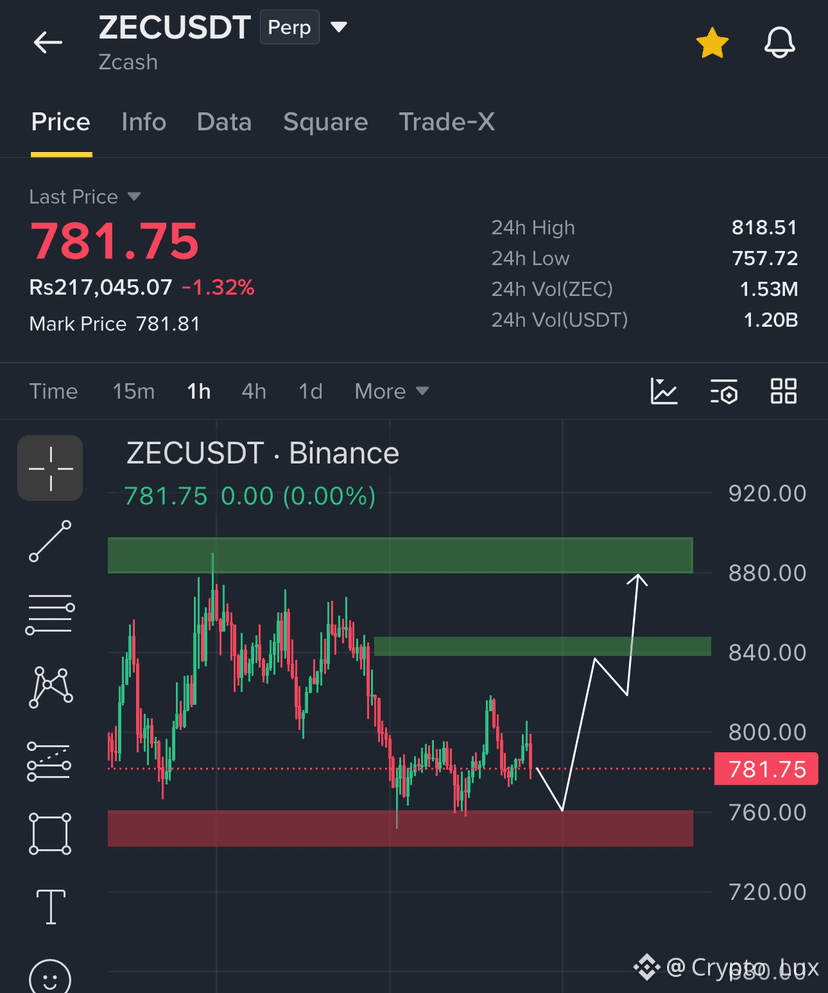Click the 24h High value 818.51
This screenshot has height=993, width=828.
(x=765, y=227)
